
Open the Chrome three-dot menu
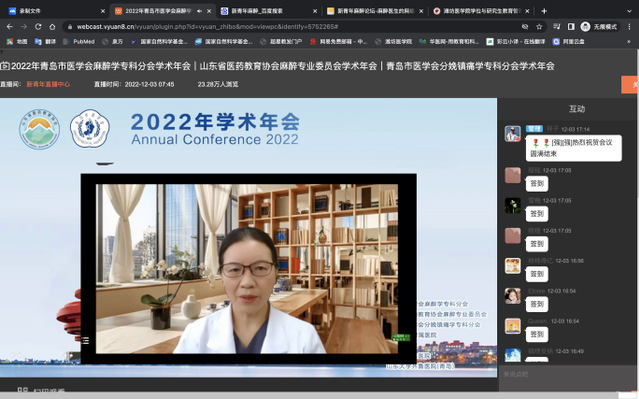[630, 26]
